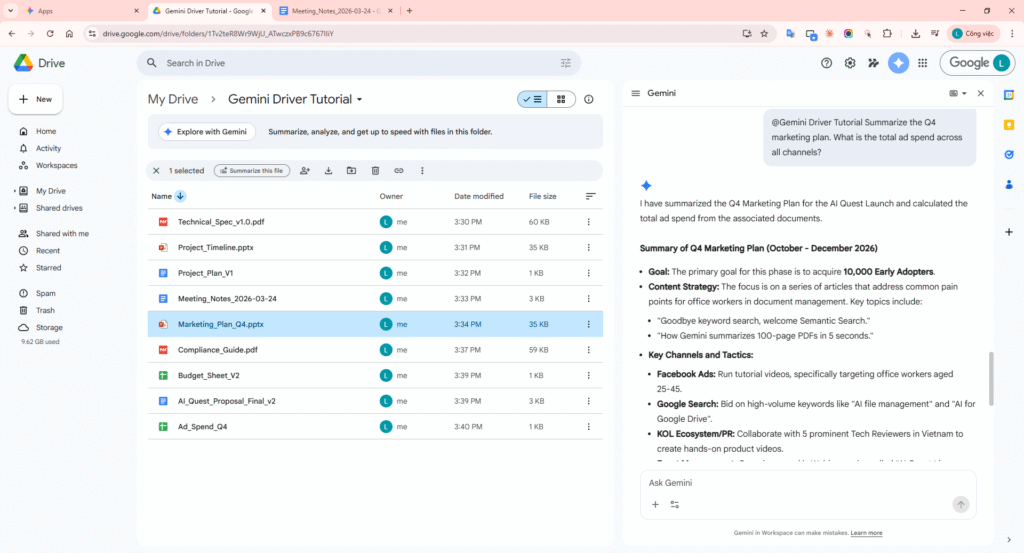The height and width of the screenshot is (553, 1024).
Task: Open Google apps grid launcher
Action: click(x=922, y=63)
